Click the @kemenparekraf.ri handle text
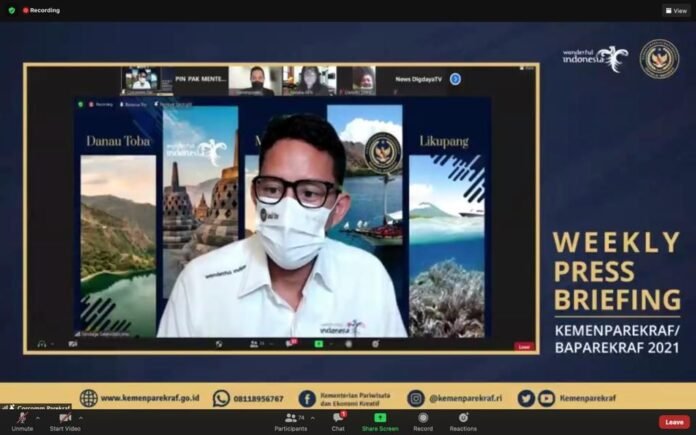Screen dimensions: 696x435 click(x=466, y=399)
